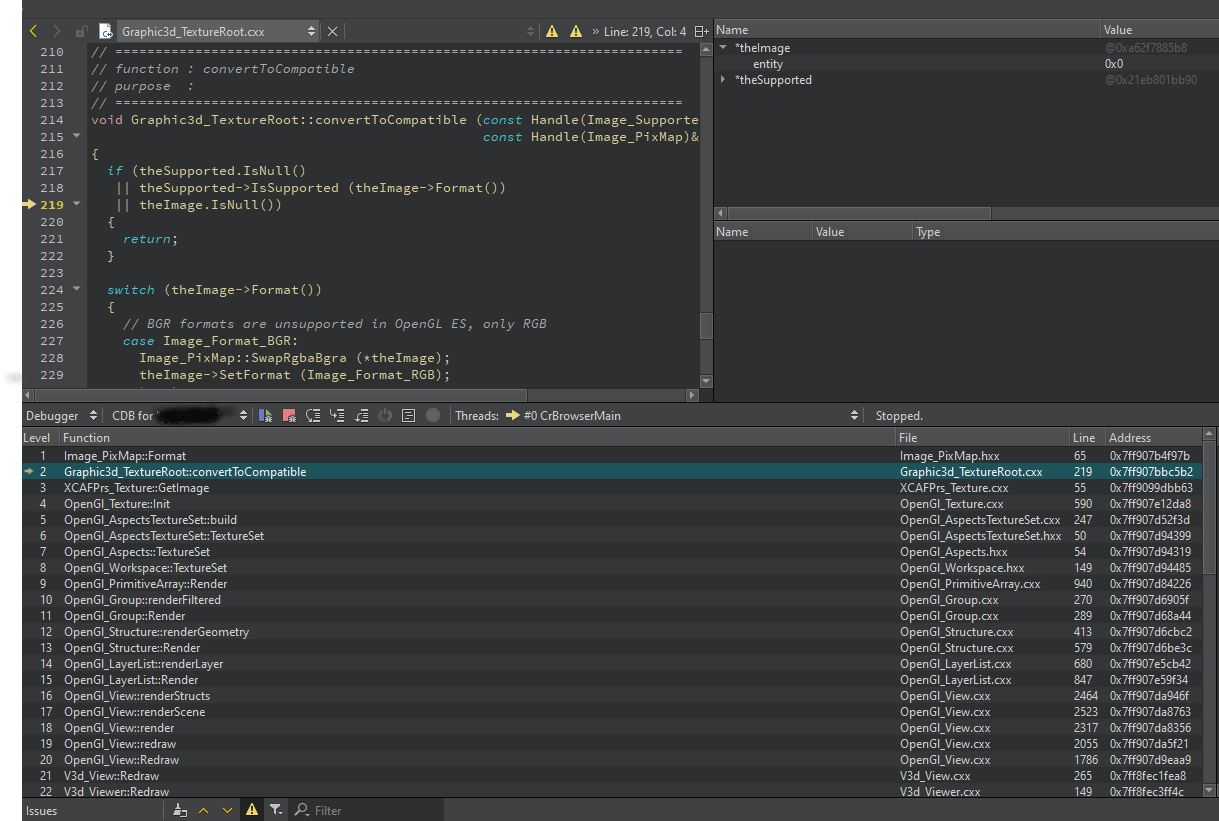Expand the *theSupported variable
The width and height of the screenshot is (1219, 821).
coord(723,80)
